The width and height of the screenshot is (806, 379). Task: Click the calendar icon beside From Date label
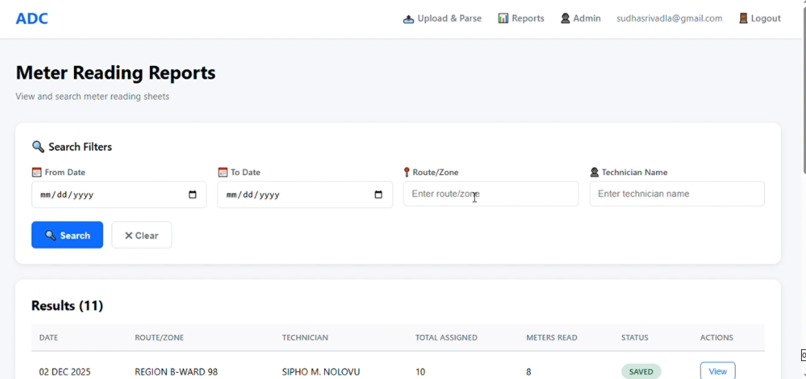[36, 172]
